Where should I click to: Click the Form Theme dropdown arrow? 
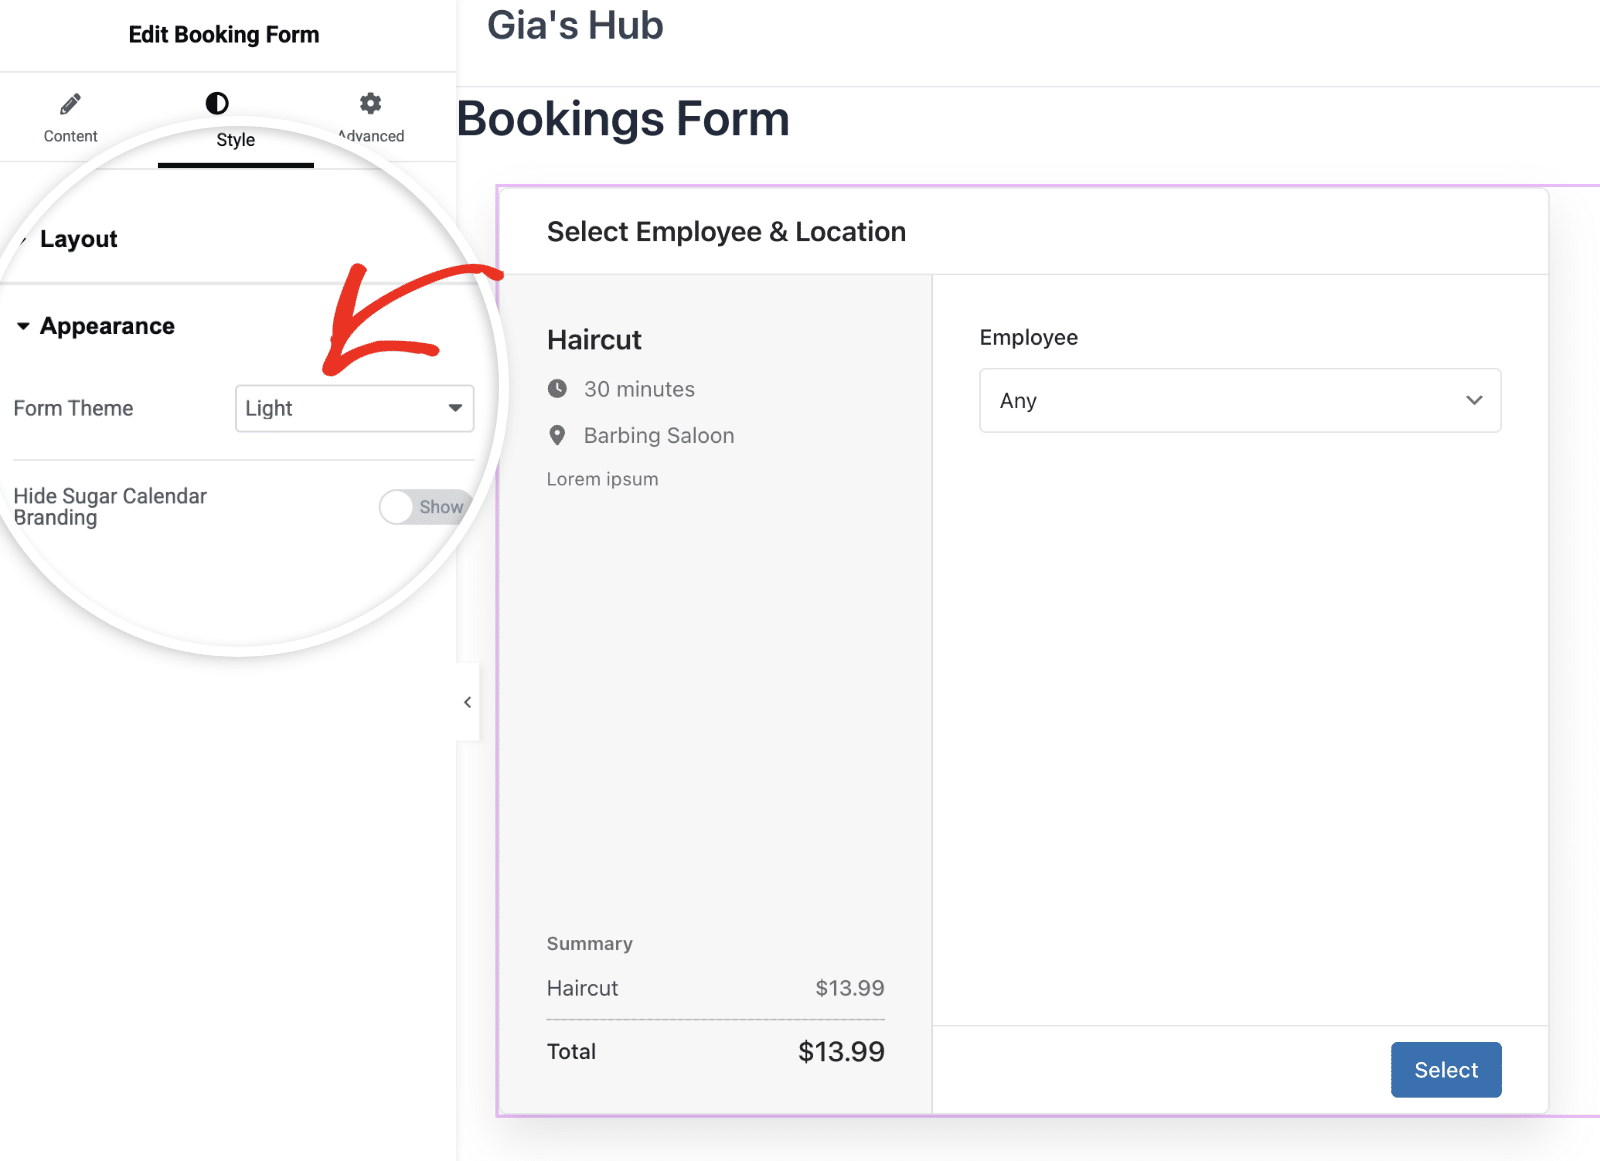coord(453,408)
